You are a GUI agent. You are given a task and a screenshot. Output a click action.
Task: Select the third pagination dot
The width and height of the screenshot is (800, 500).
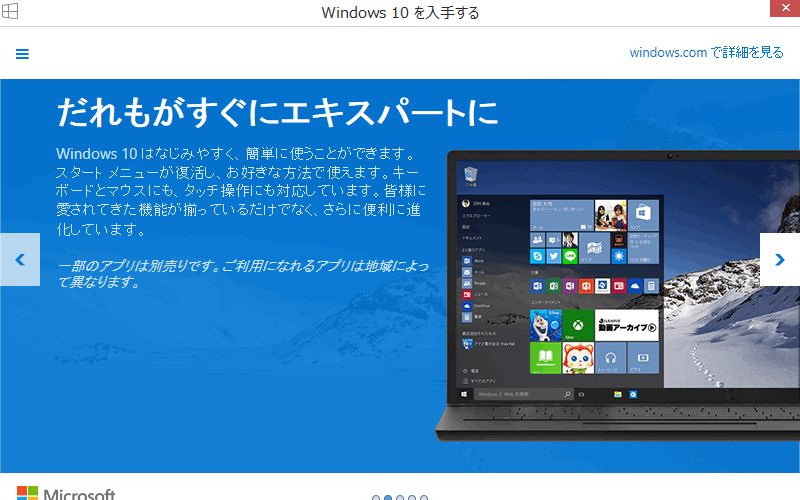[400, 497]
